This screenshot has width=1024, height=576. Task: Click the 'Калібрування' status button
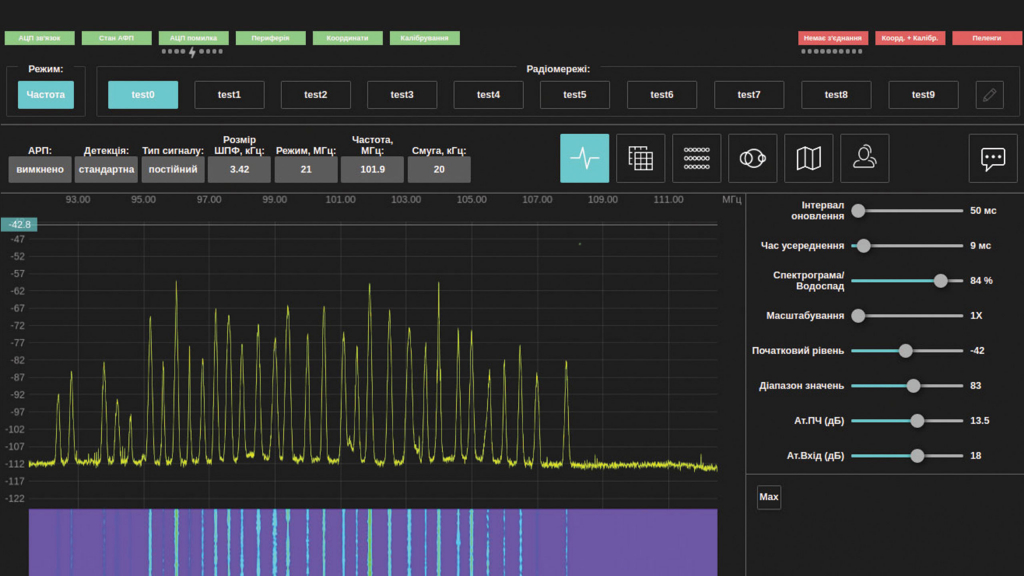pyautogui.click(x=424, y=38)
